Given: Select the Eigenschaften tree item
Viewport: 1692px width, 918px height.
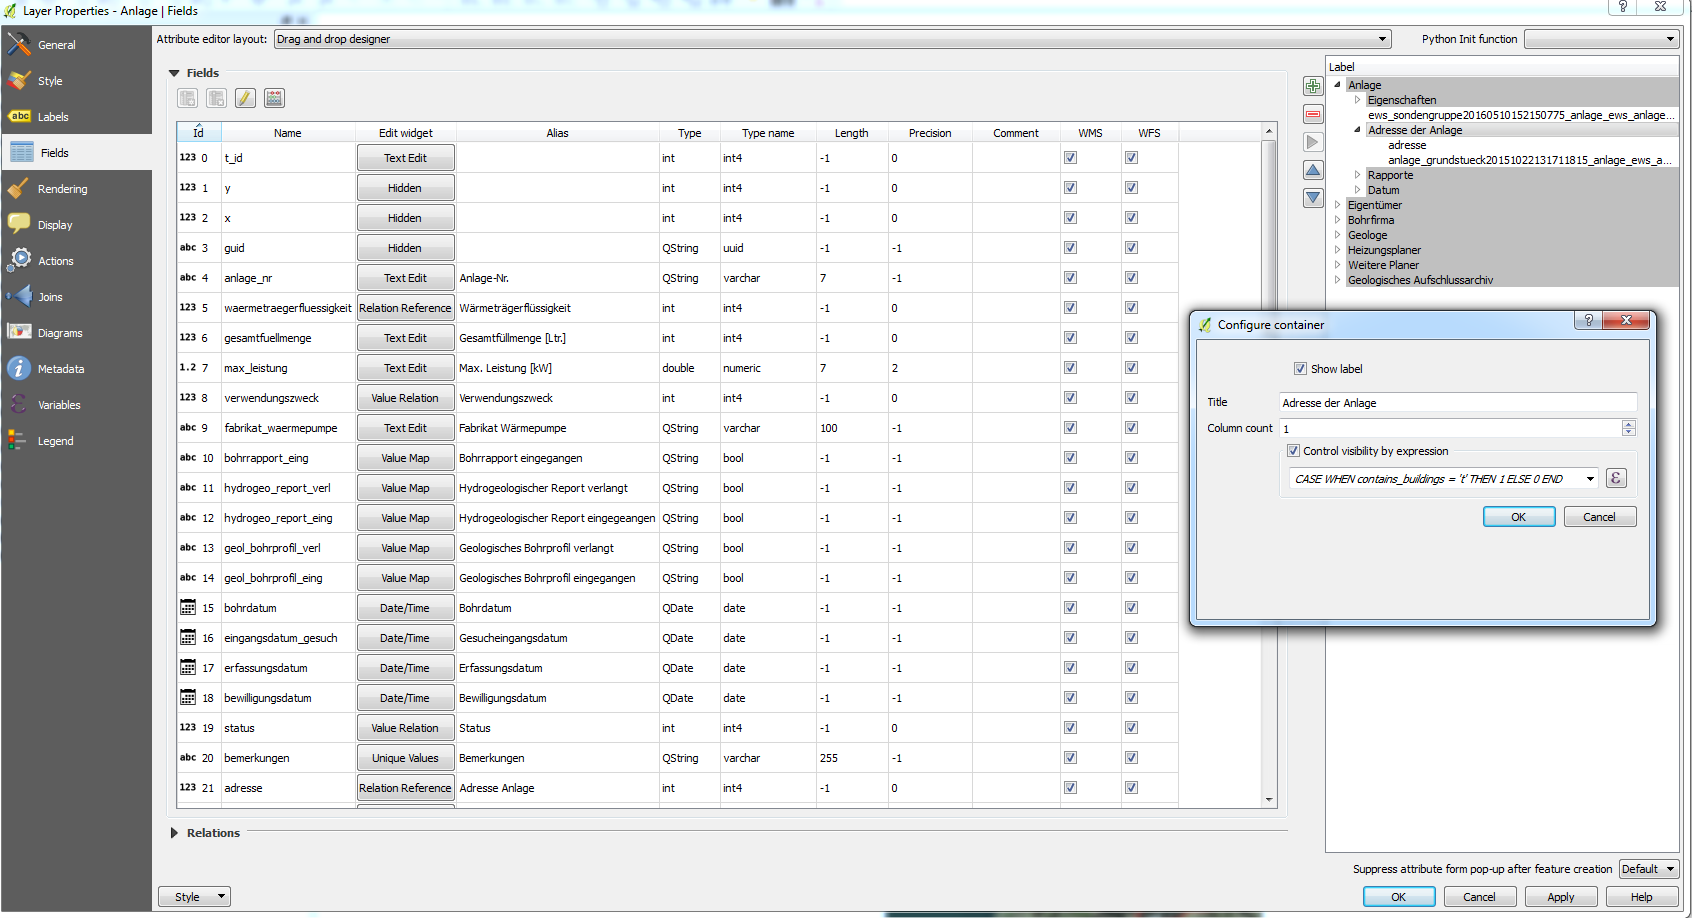Looking at the screenshot, I should coord(1401,100).
